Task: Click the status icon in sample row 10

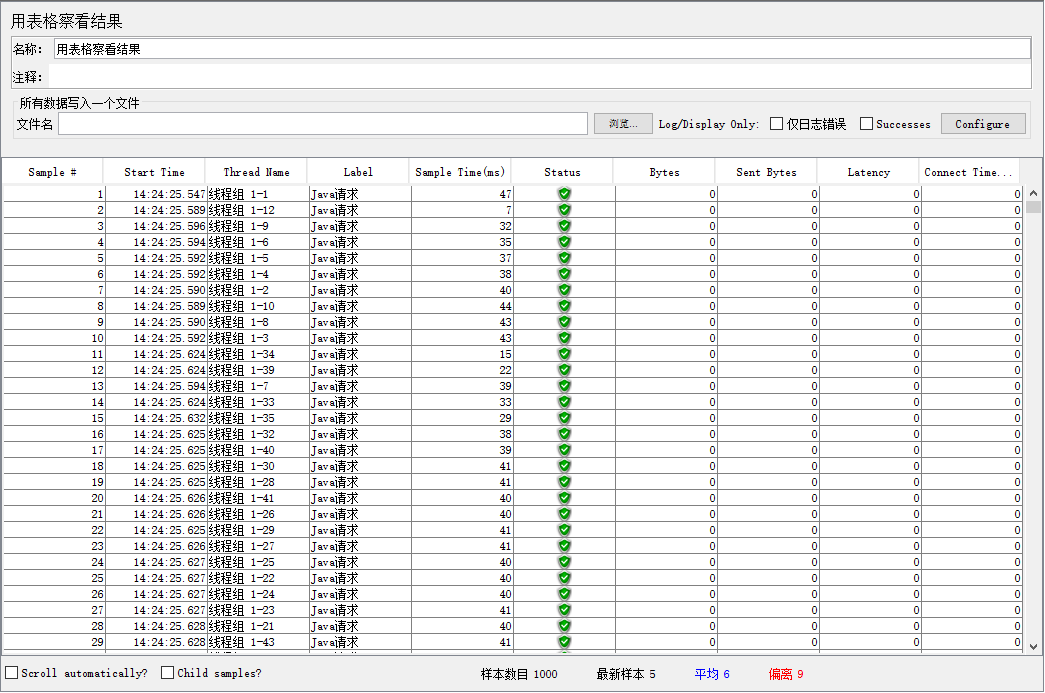Action: (x=564, y=338)
